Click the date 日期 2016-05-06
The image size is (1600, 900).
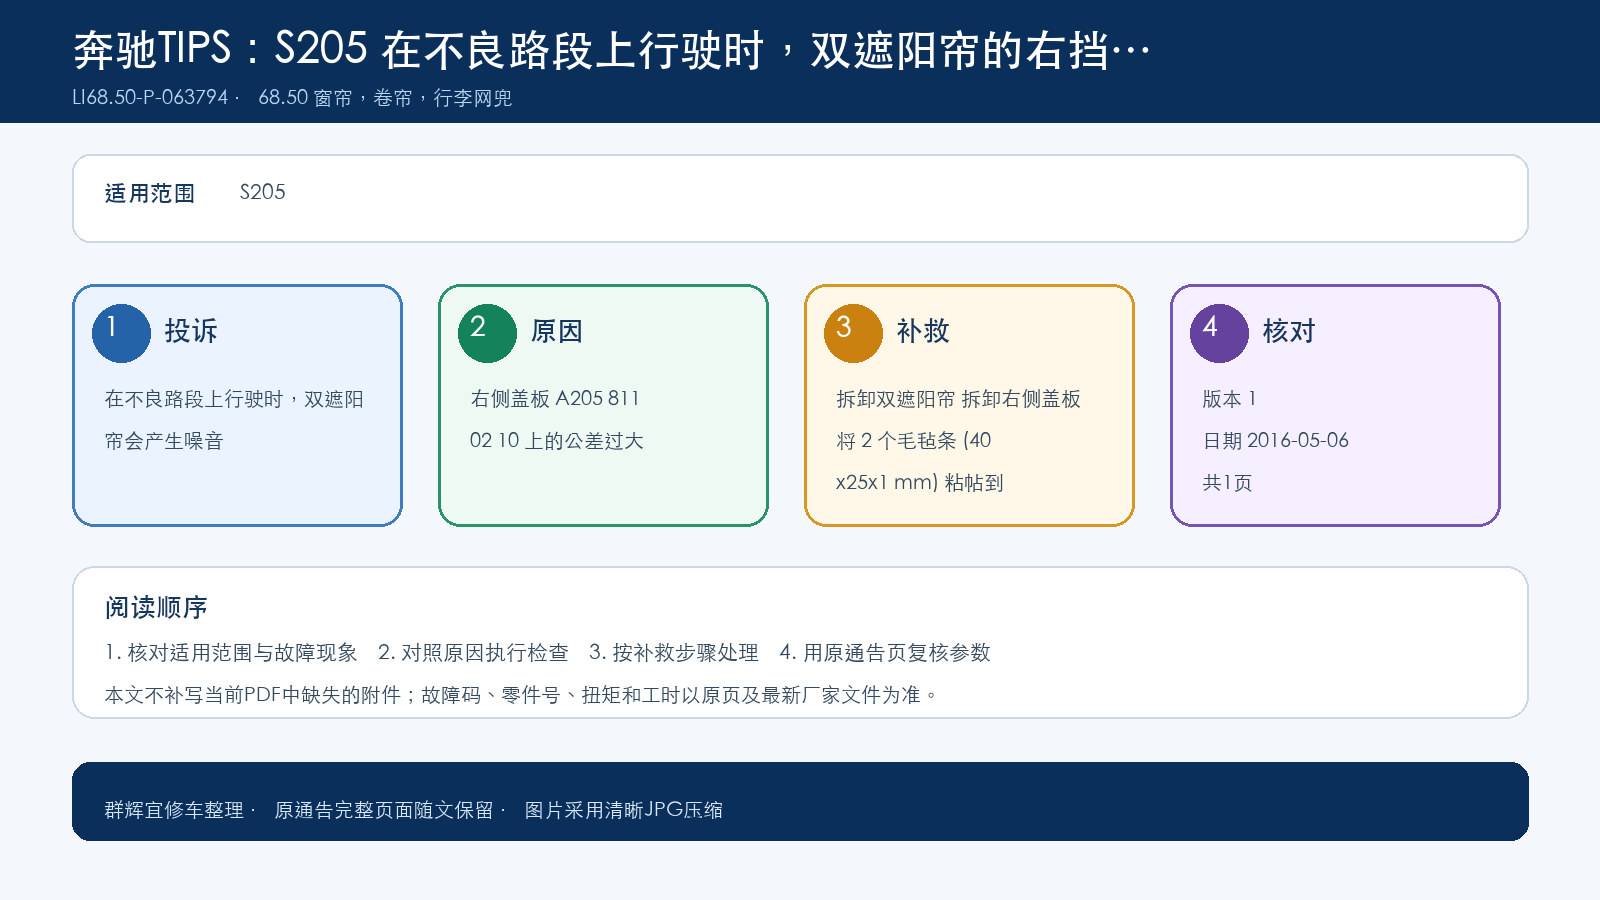click(x=1276, y=441)
